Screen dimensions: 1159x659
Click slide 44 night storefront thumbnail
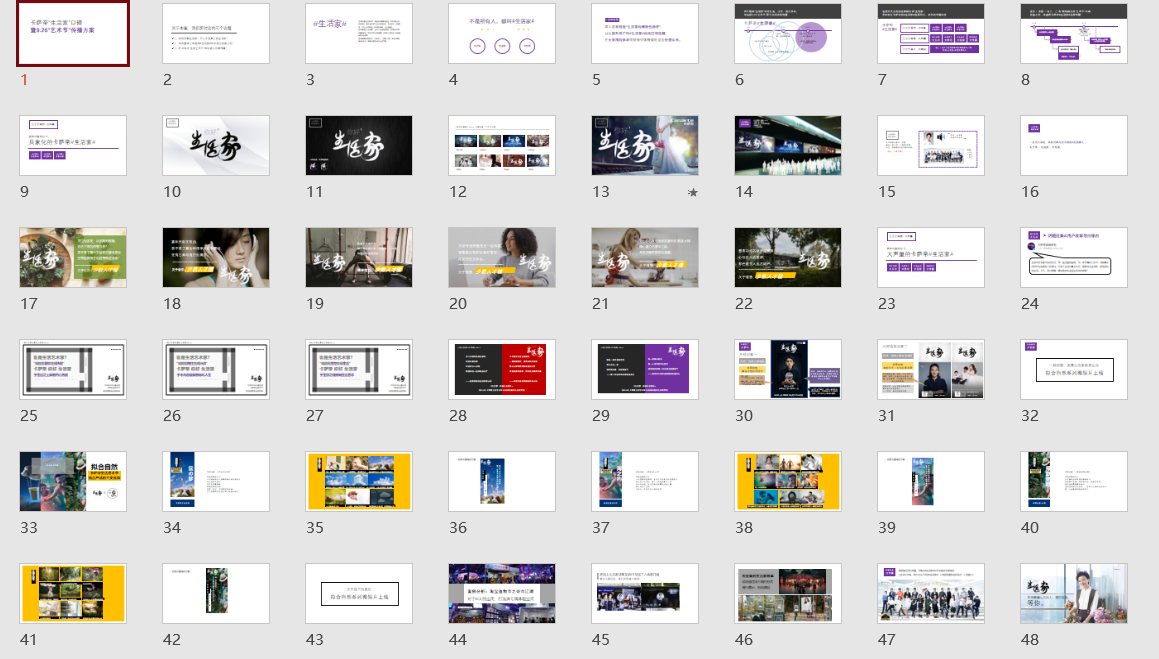click(x=502, y=594)
